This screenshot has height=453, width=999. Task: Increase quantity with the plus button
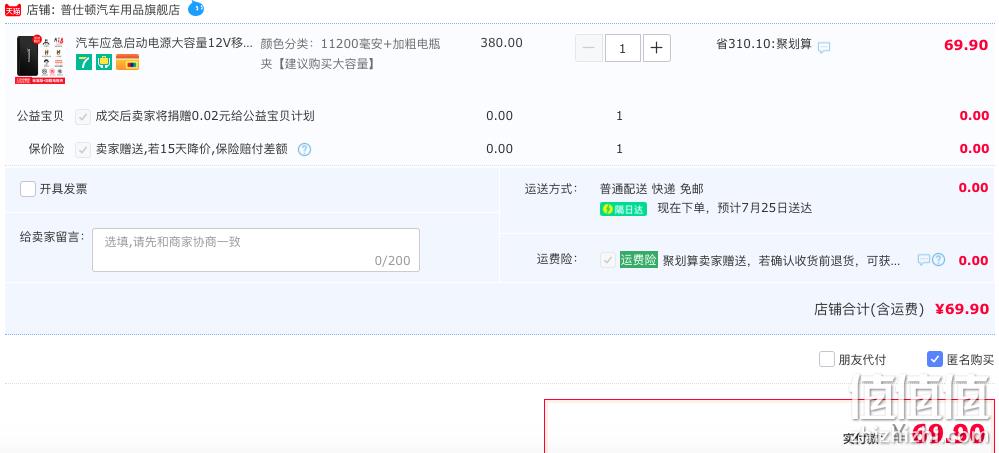[x=657, y=48]
